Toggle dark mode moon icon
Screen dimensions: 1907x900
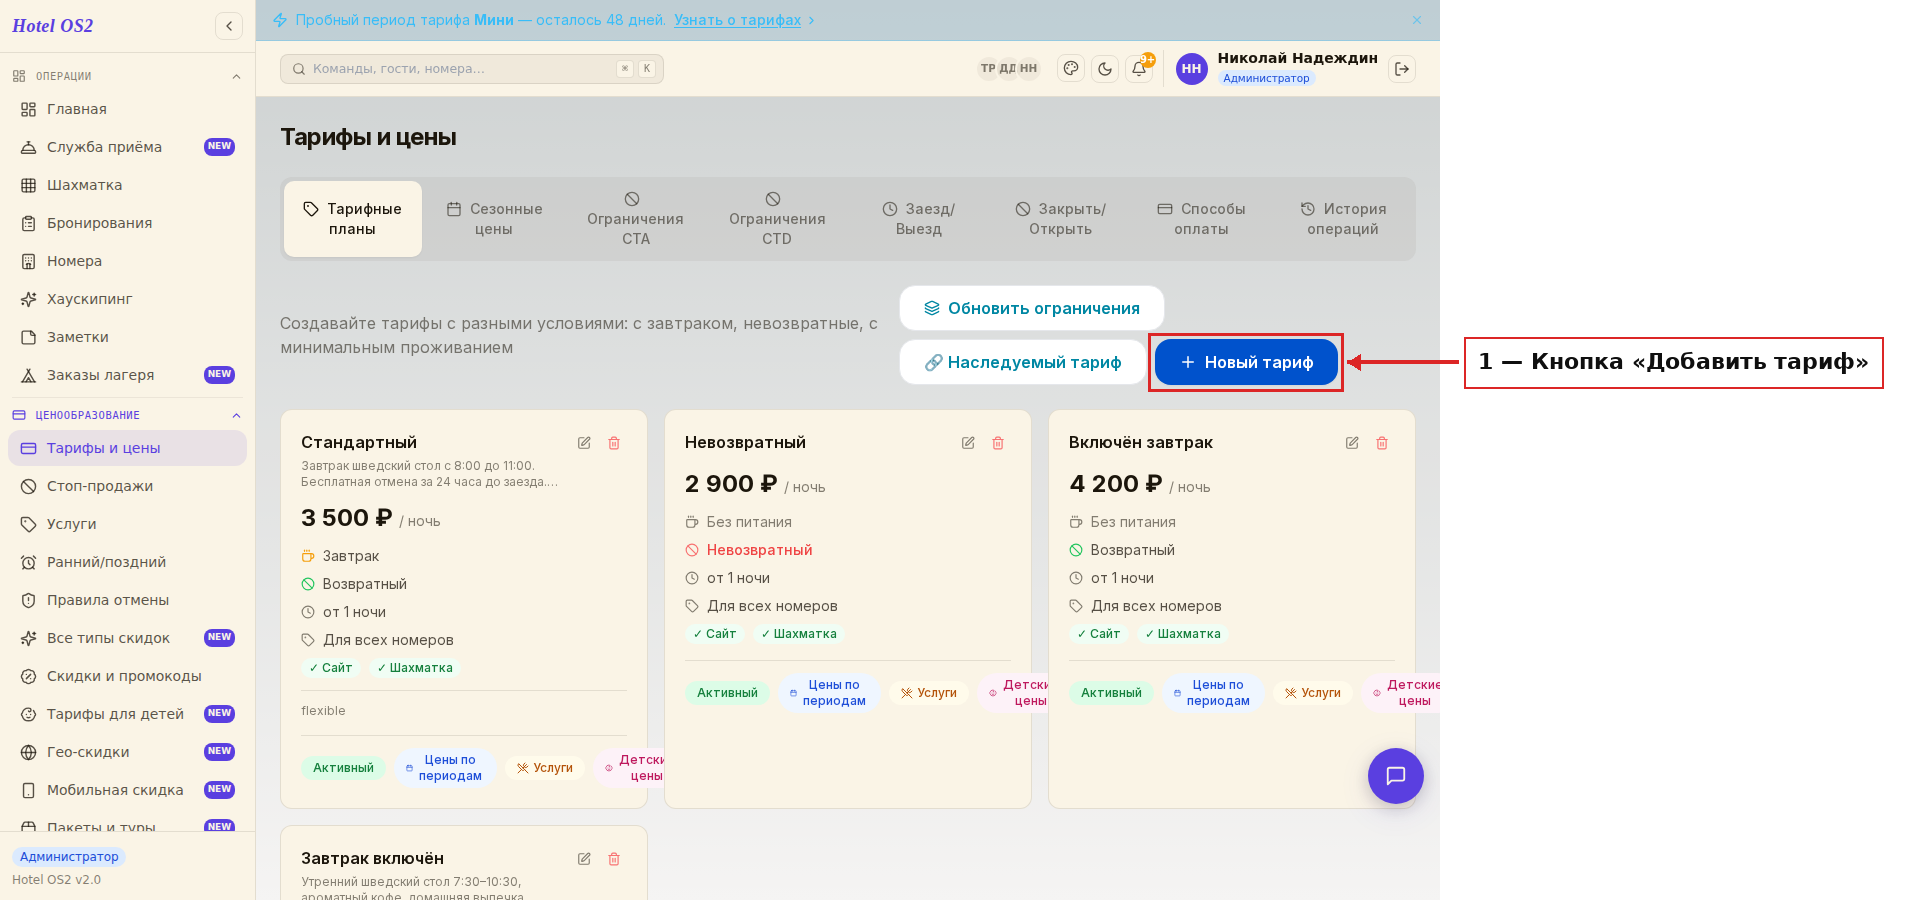coord(1105,69)
